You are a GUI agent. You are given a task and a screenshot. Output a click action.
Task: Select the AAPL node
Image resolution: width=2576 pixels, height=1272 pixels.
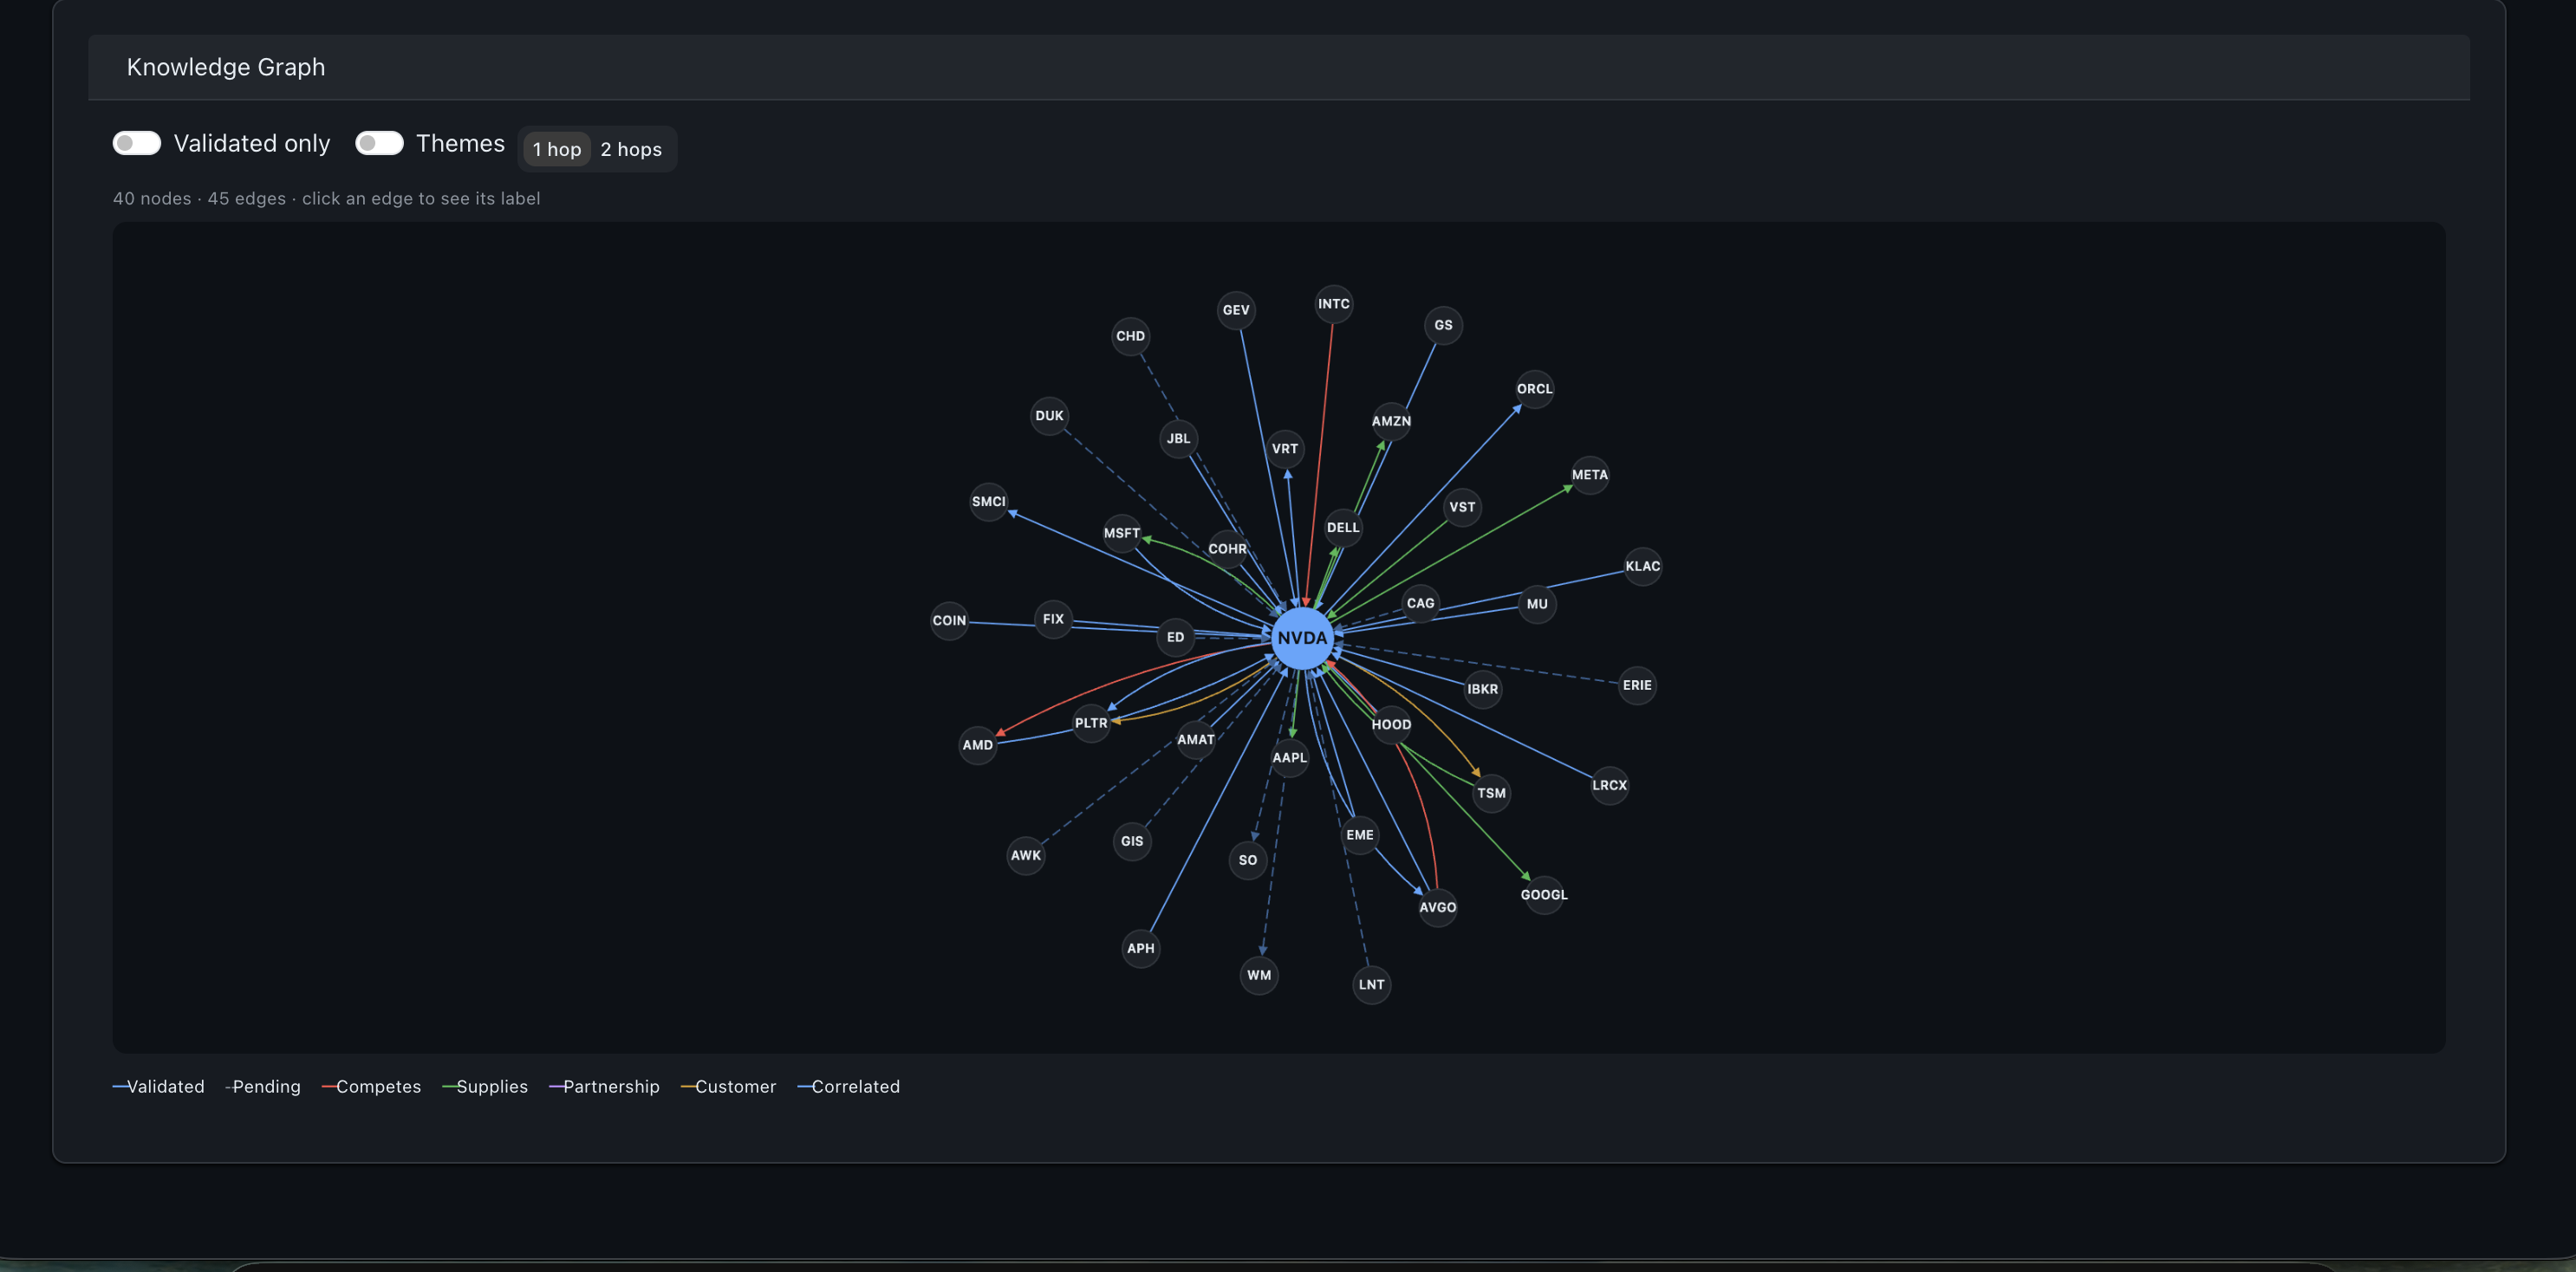tap(1289, 757)
